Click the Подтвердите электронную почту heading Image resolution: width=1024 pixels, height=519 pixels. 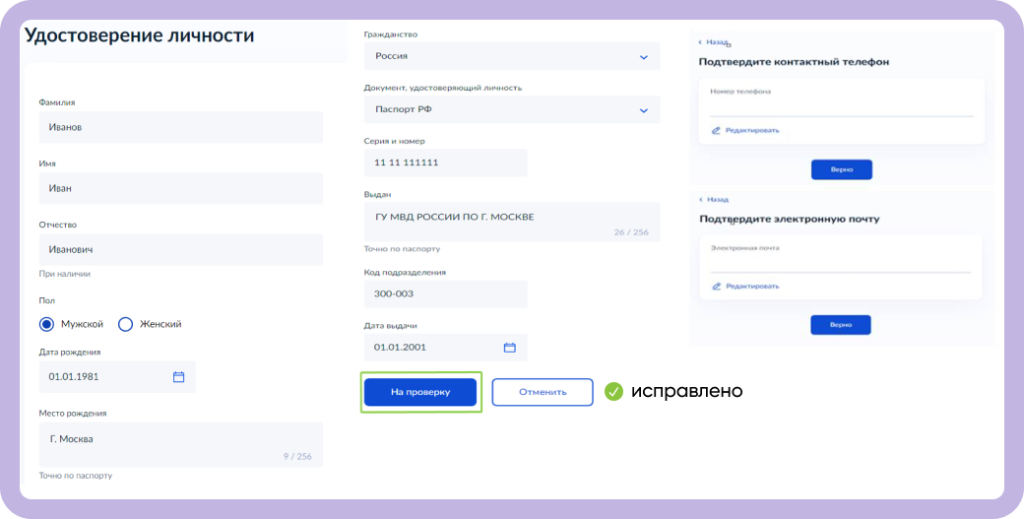point(789,219)
